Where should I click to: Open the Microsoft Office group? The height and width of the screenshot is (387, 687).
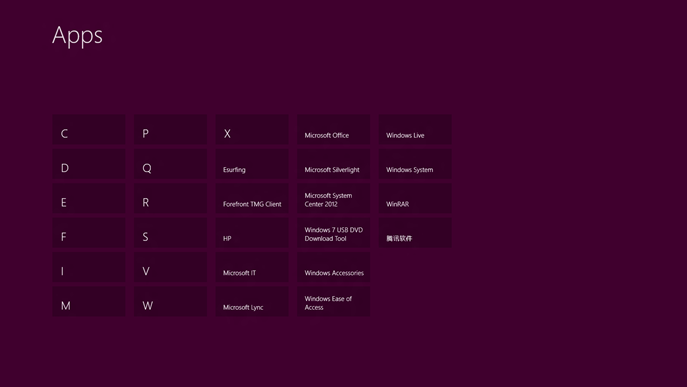tap(333, 130)
